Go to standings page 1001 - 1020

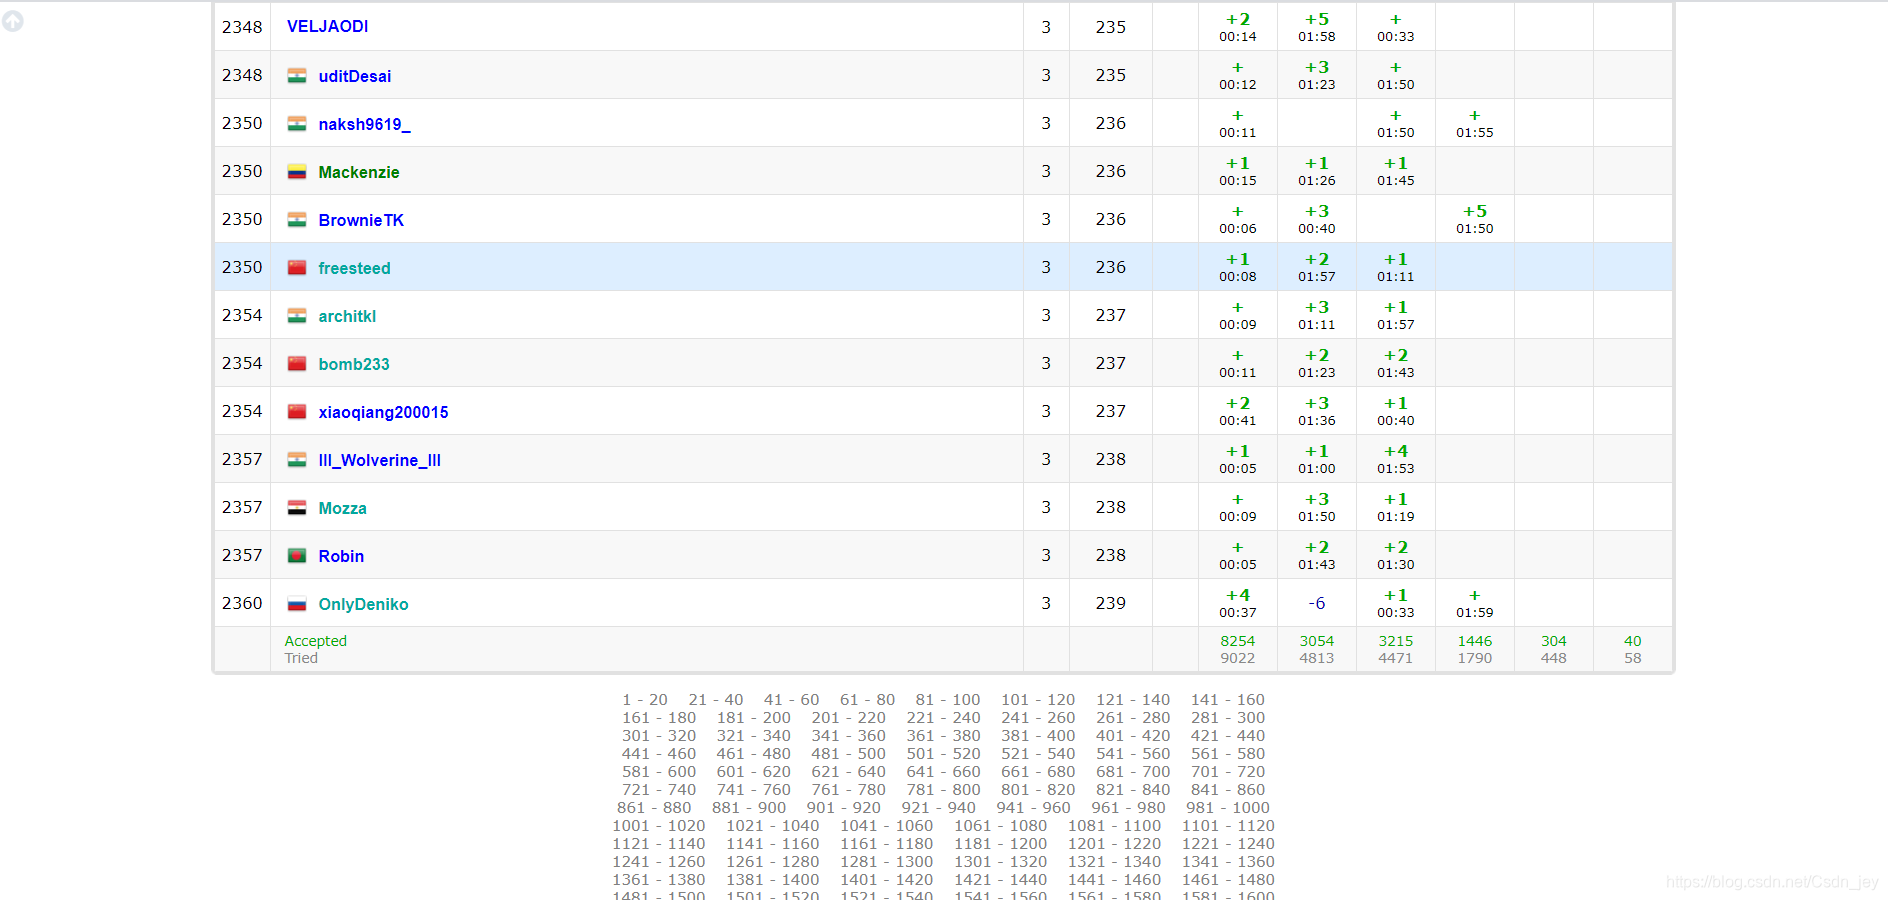(x=658, y=826)
